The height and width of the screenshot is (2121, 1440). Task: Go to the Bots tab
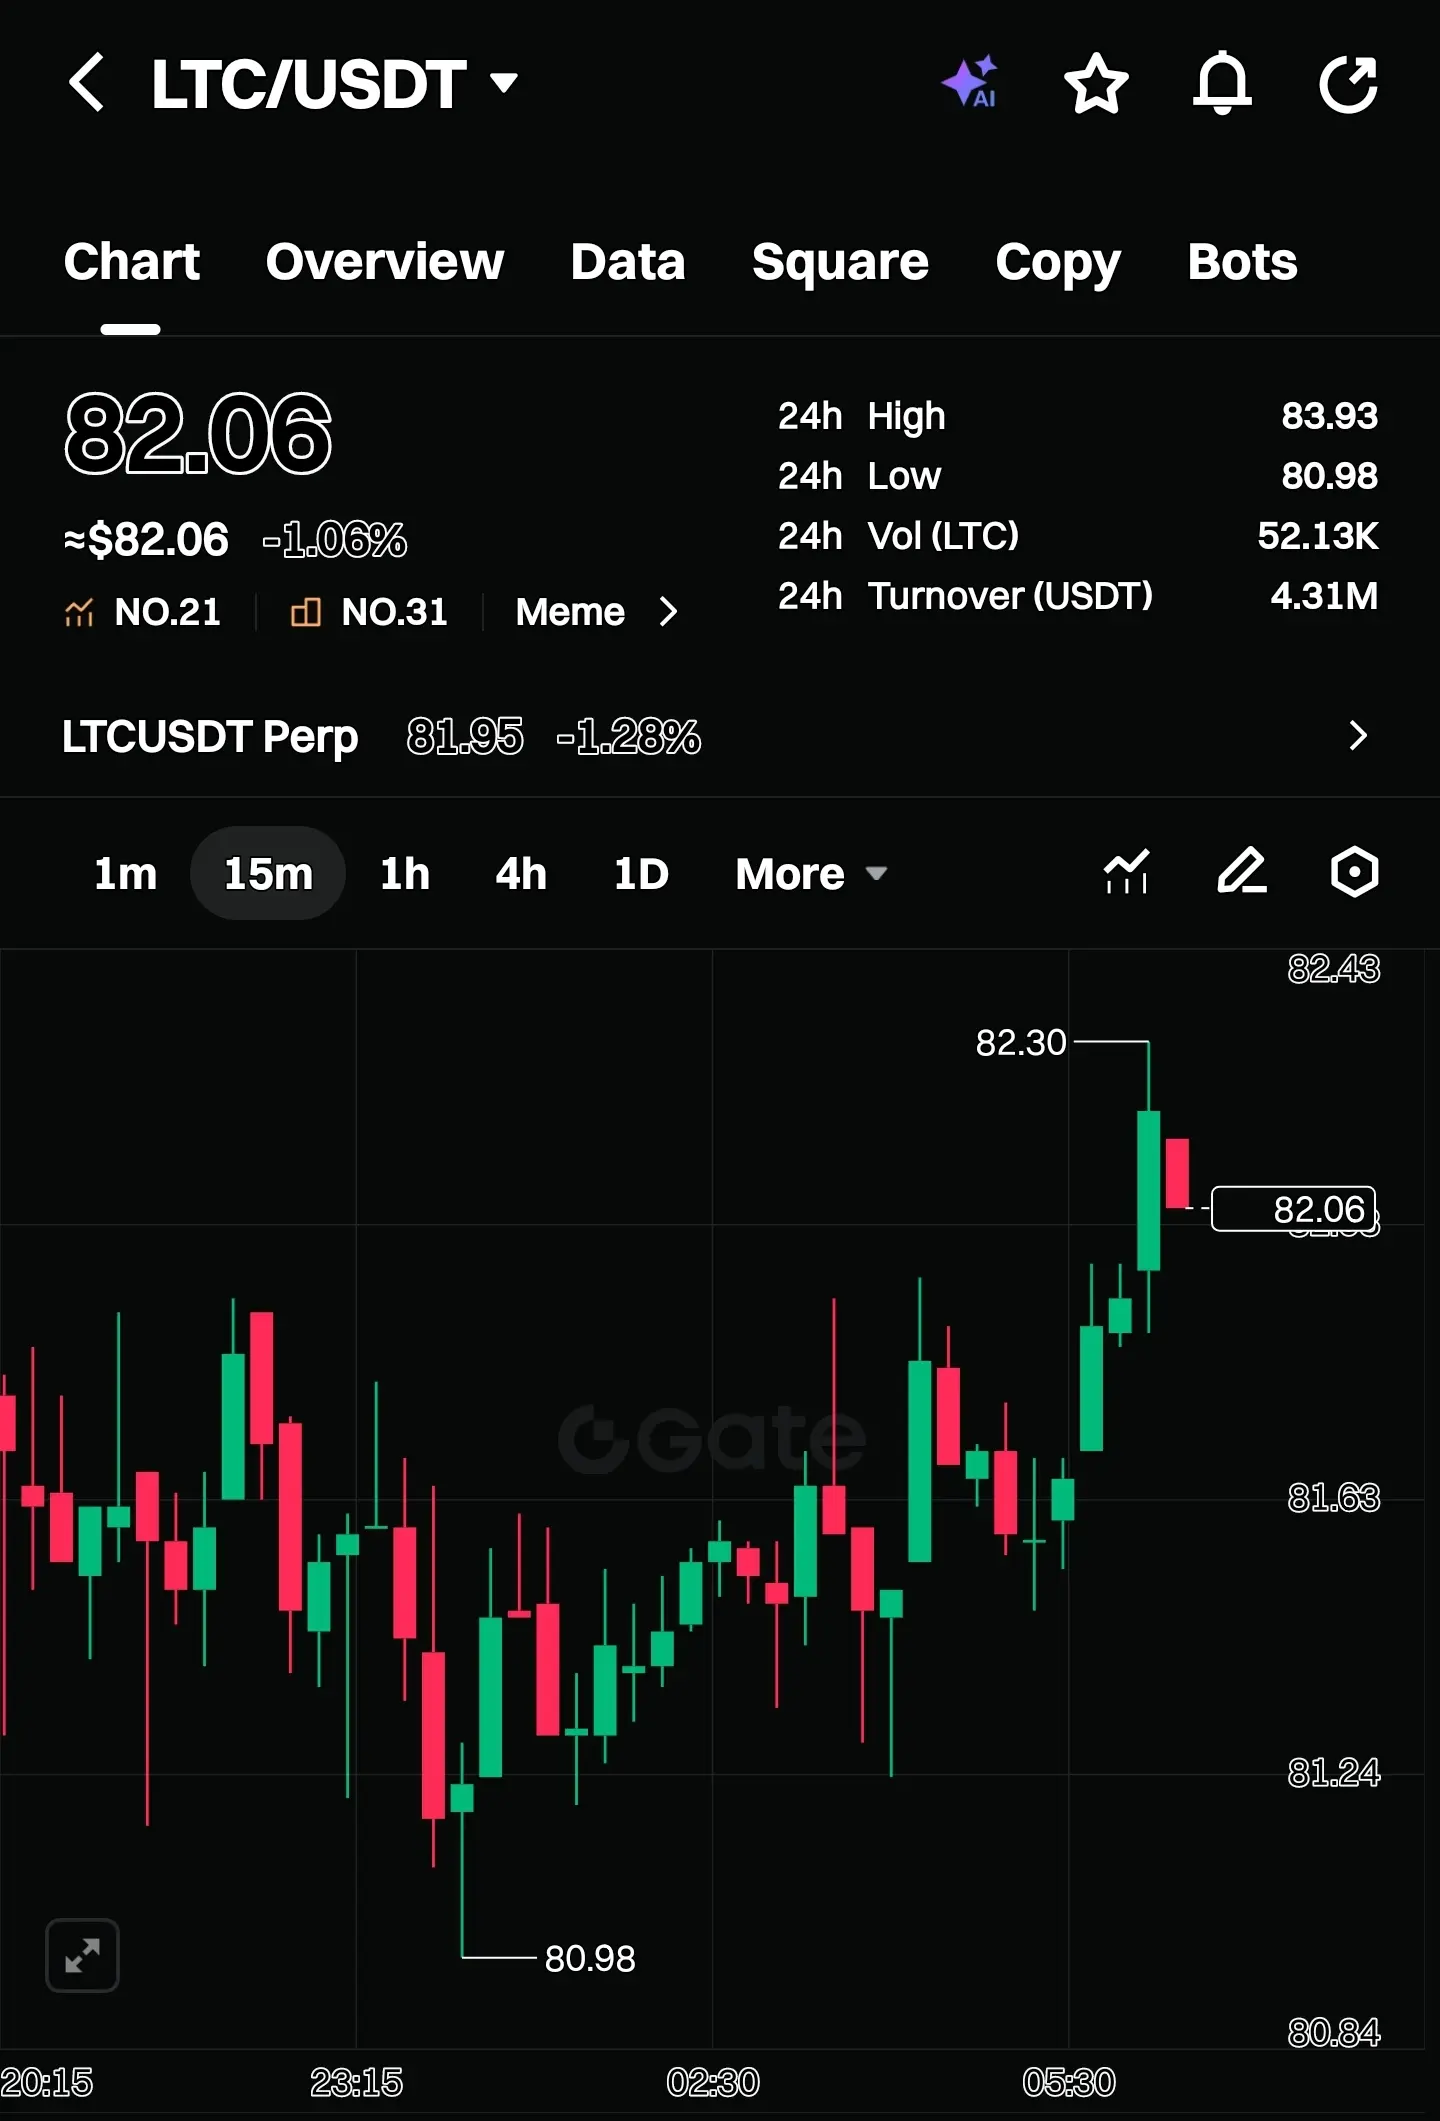coord(1242,263)
